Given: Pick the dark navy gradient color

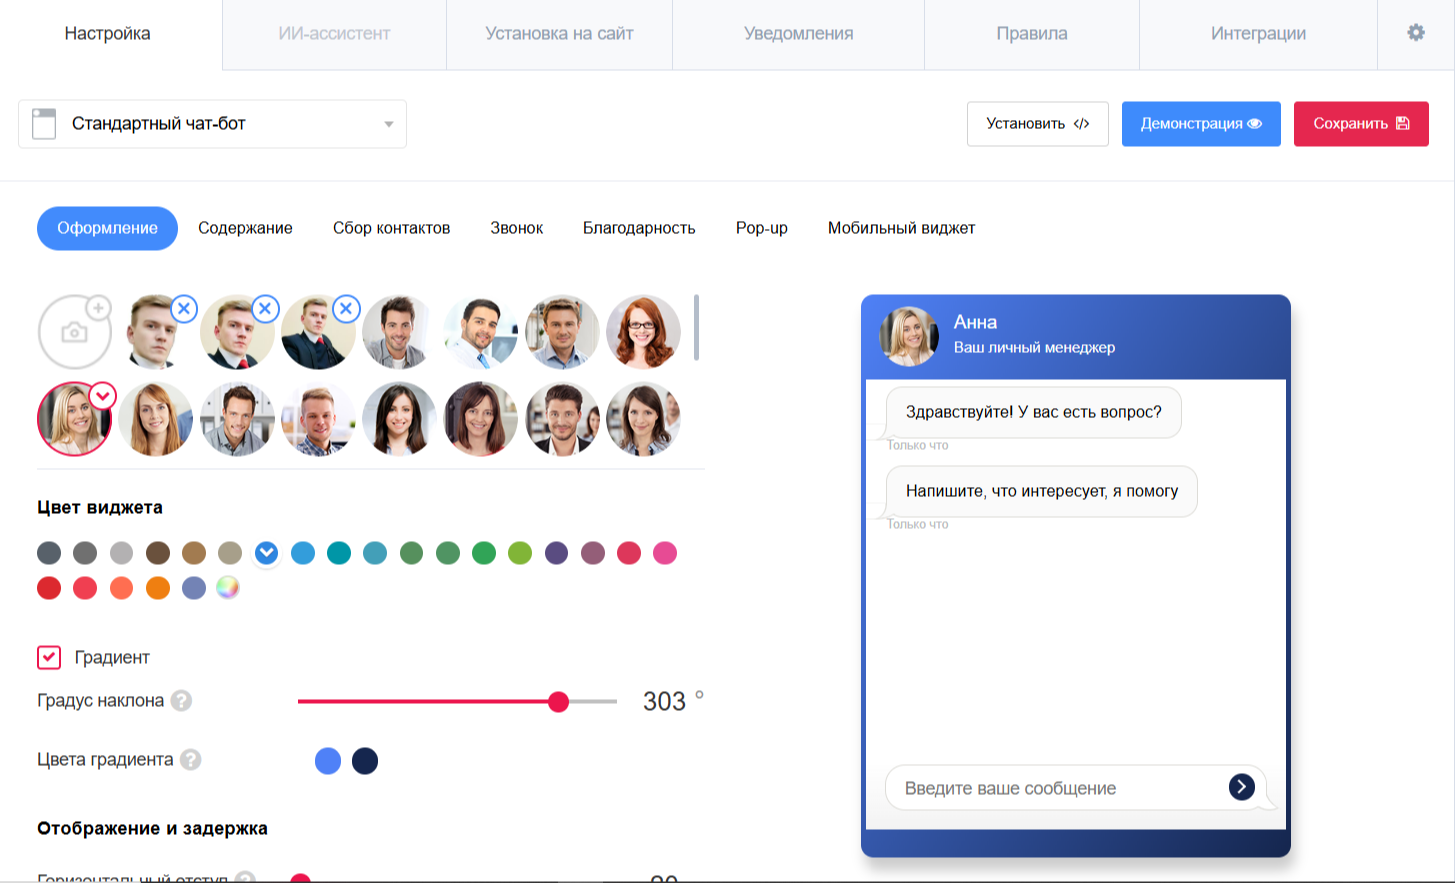Looking at the screenshot, I should [365, 761].
